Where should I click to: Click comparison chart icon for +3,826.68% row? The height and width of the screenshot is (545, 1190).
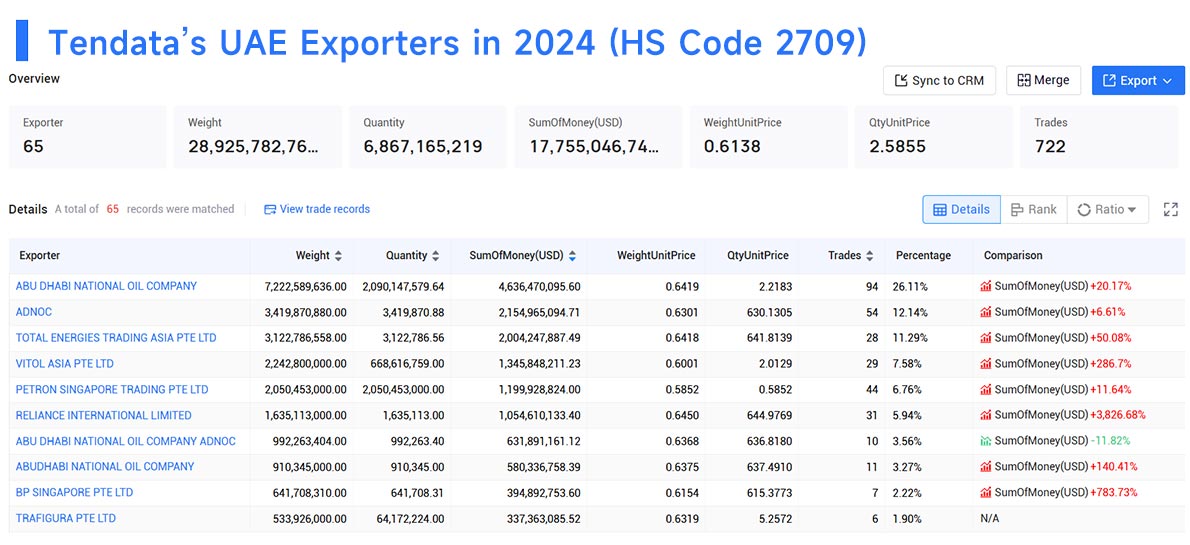click(x=986, y=415)
